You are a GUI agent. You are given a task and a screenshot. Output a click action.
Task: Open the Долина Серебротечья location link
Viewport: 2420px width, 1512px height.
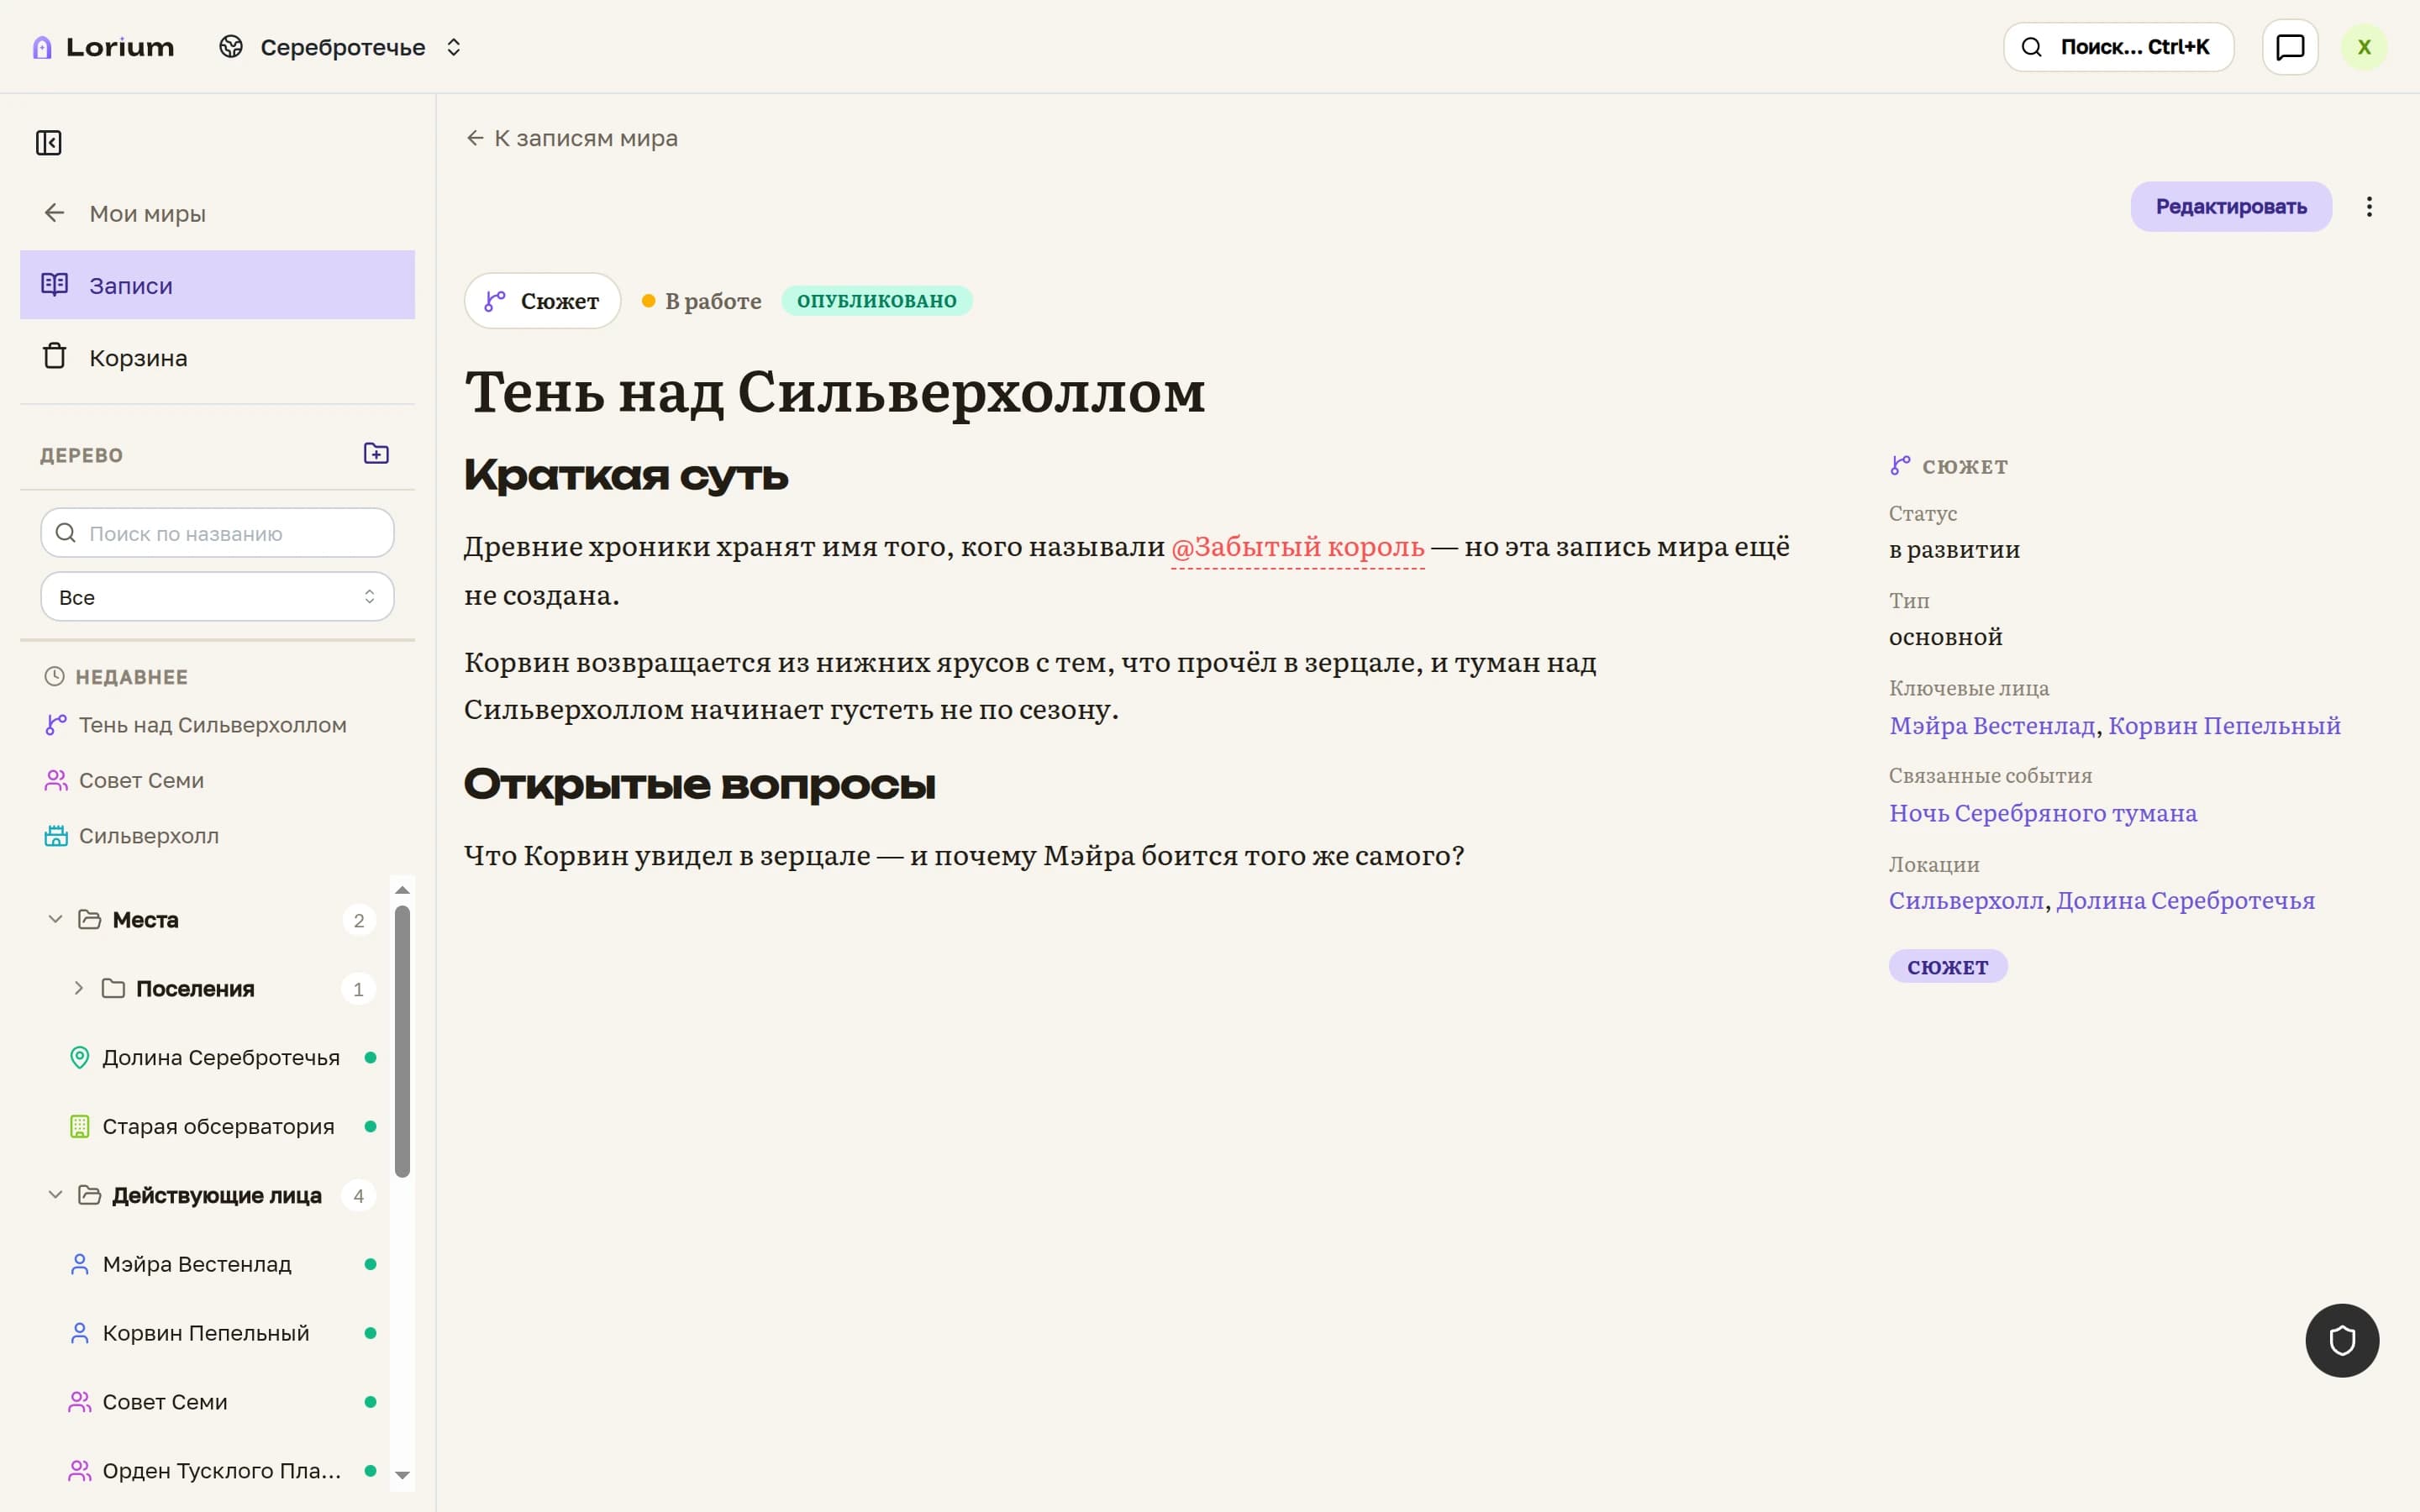[x=2185, y=901]
